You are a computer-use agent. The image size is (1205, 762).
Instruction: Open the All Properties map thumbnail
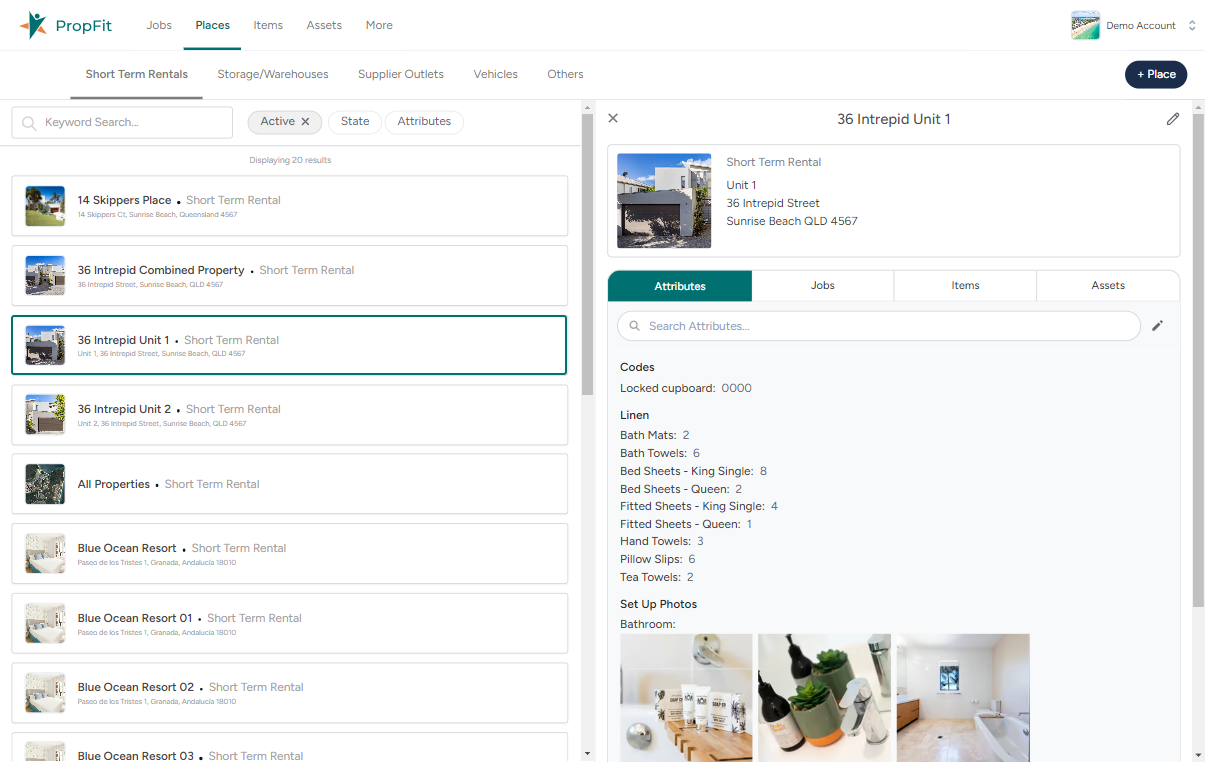click(45, 484)
